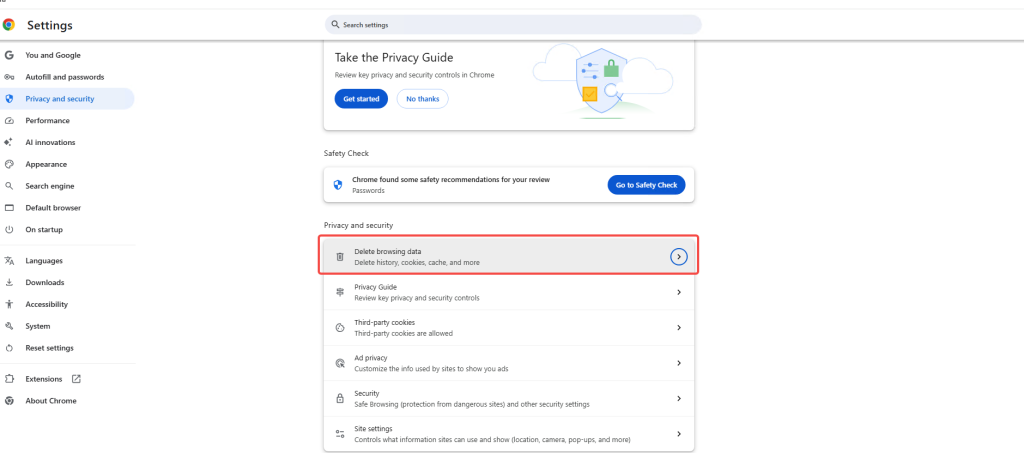
Task: Click the Ad privacy icon
Action: coord(340,363)
